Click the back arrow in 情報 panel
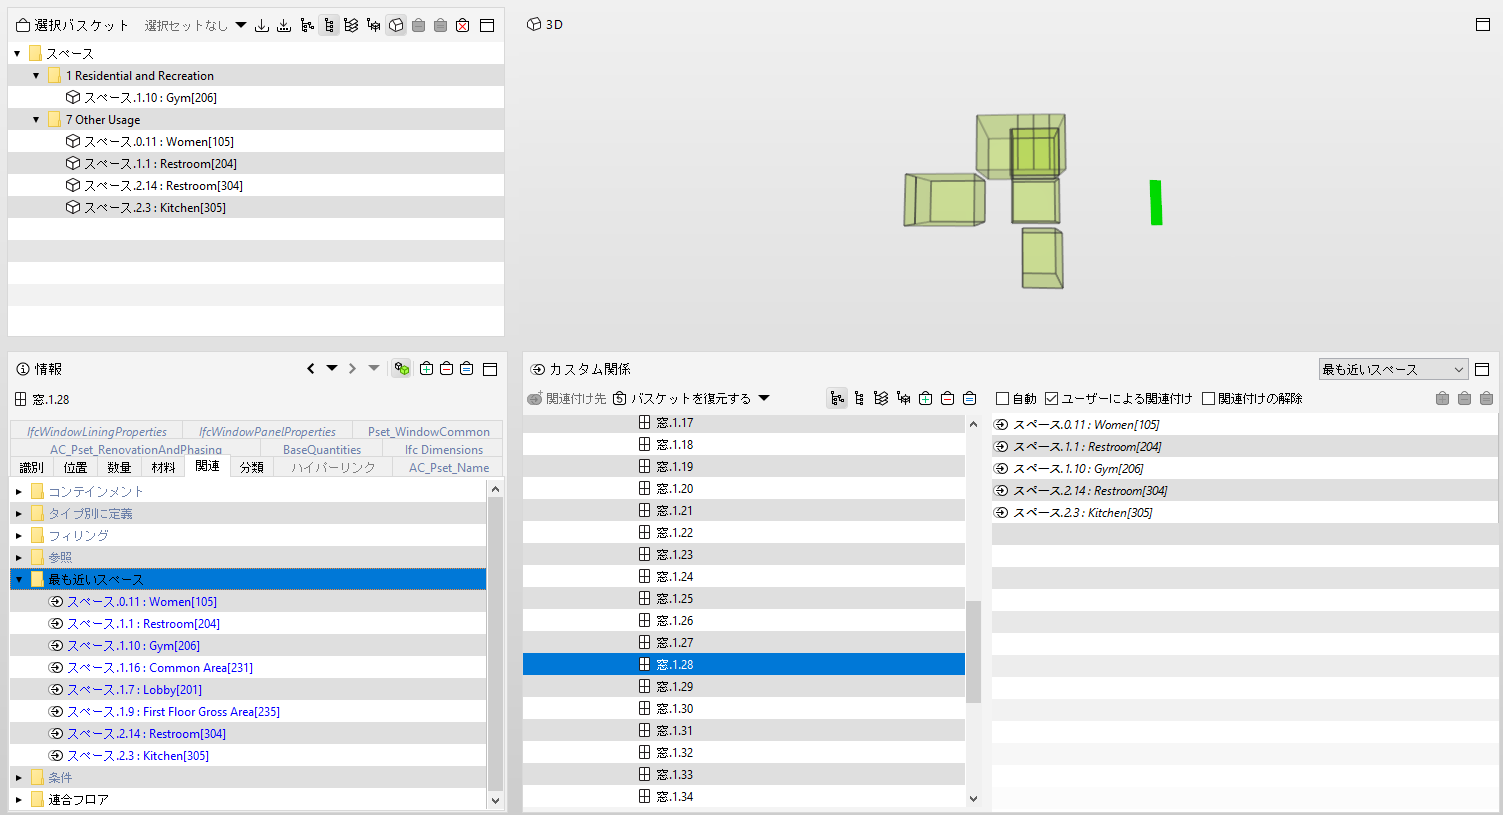Viewport: 1503px width, 815px height. click(311, 369)
